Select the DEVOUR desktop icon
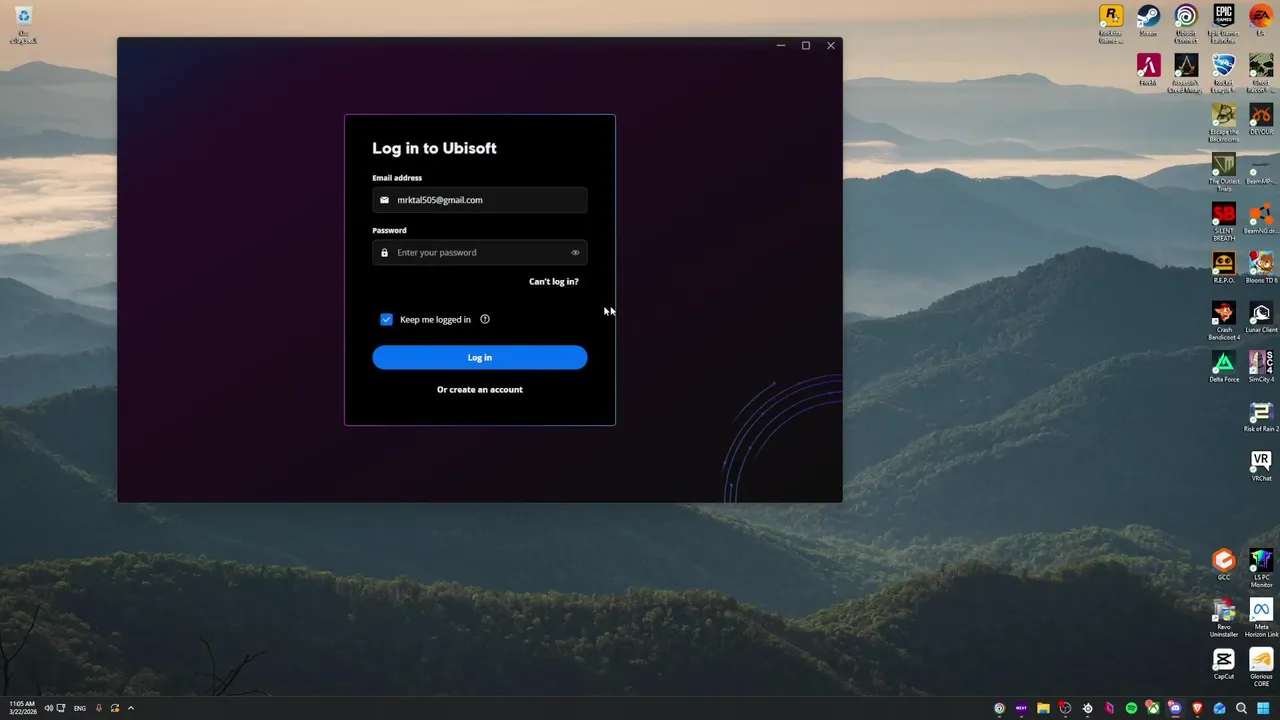1280x720 pixels. point(1261,121)
